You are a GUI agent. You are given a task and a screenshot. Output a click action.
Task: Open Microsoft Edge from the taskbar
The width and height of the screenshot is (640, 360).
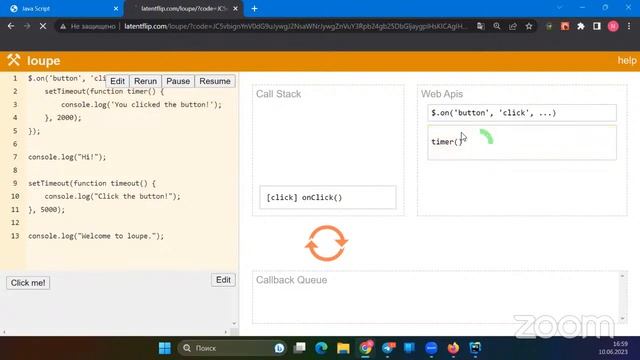pyautogui.click(x=322, y=348)
